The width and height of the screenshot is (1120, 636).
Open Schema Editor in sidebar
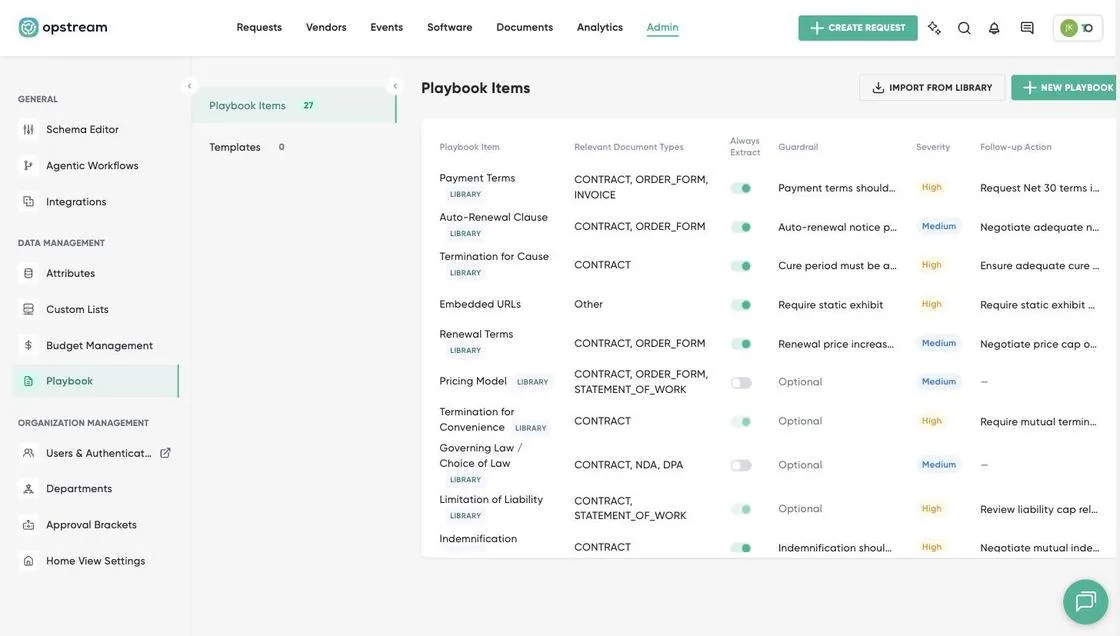[96, 129]
